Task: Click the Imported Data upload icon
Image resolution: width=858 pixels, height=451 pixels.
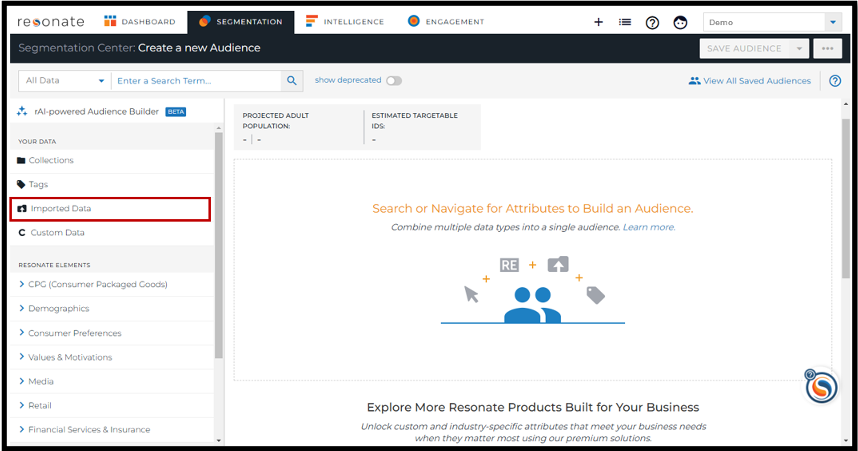Action: 22,209
